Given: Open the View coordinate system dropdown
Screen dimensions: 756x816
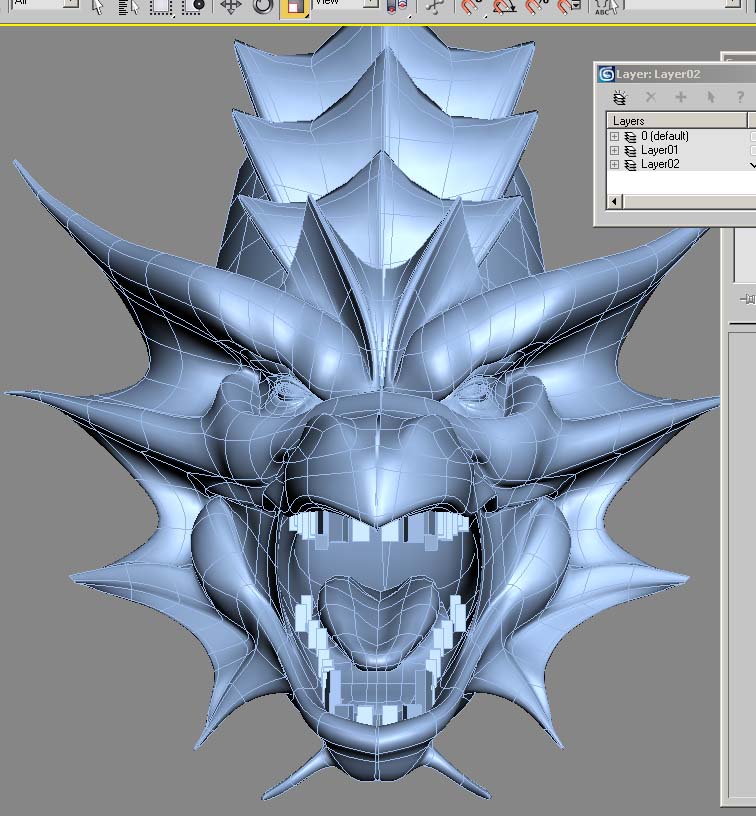Looking at the screenshot, I should [x=371, y=3].
